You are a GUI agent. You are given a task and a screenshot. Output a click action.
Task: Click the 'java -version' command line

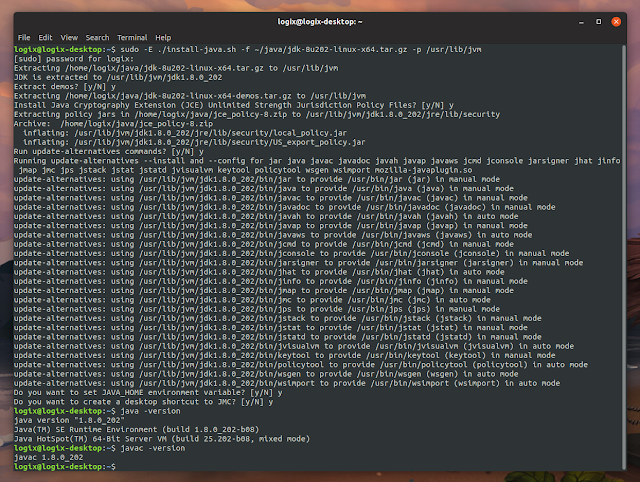pos(97,411)
